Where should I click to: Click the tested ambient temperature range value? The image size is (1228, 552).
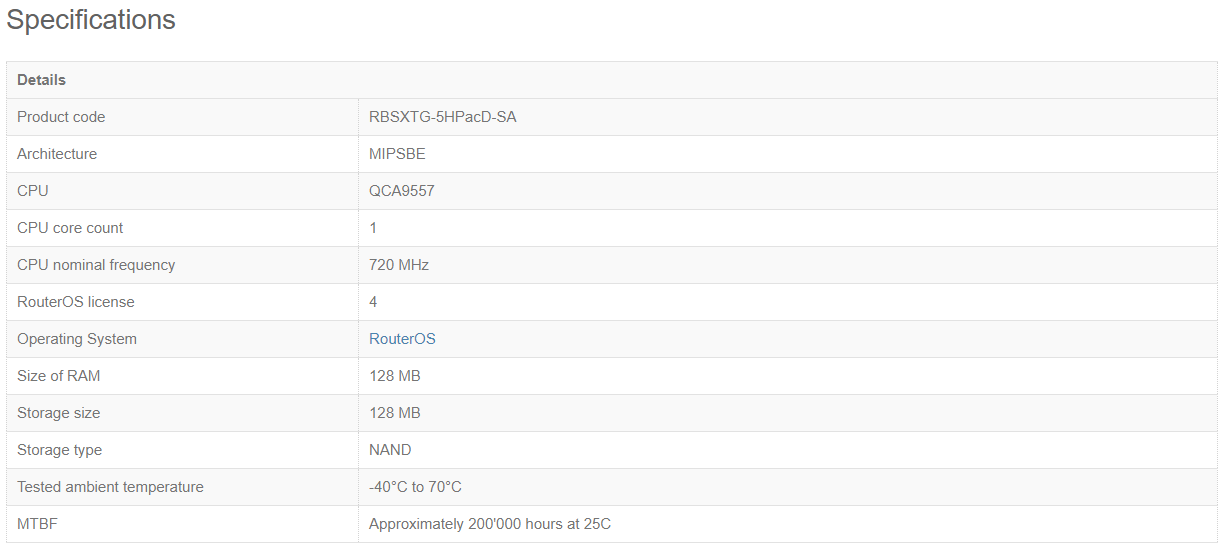tap(415, 487)
